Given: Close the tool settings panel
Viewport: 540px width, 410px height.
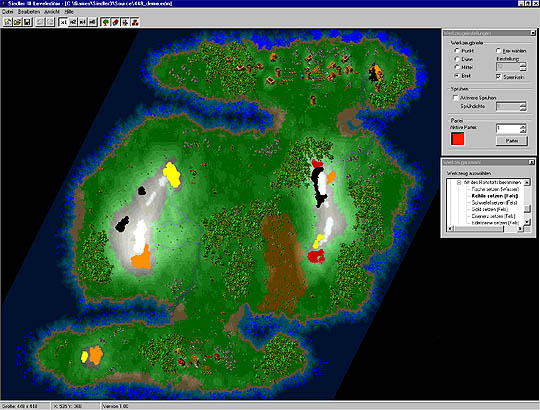Looking at the screenshot, I should (533, 33).
